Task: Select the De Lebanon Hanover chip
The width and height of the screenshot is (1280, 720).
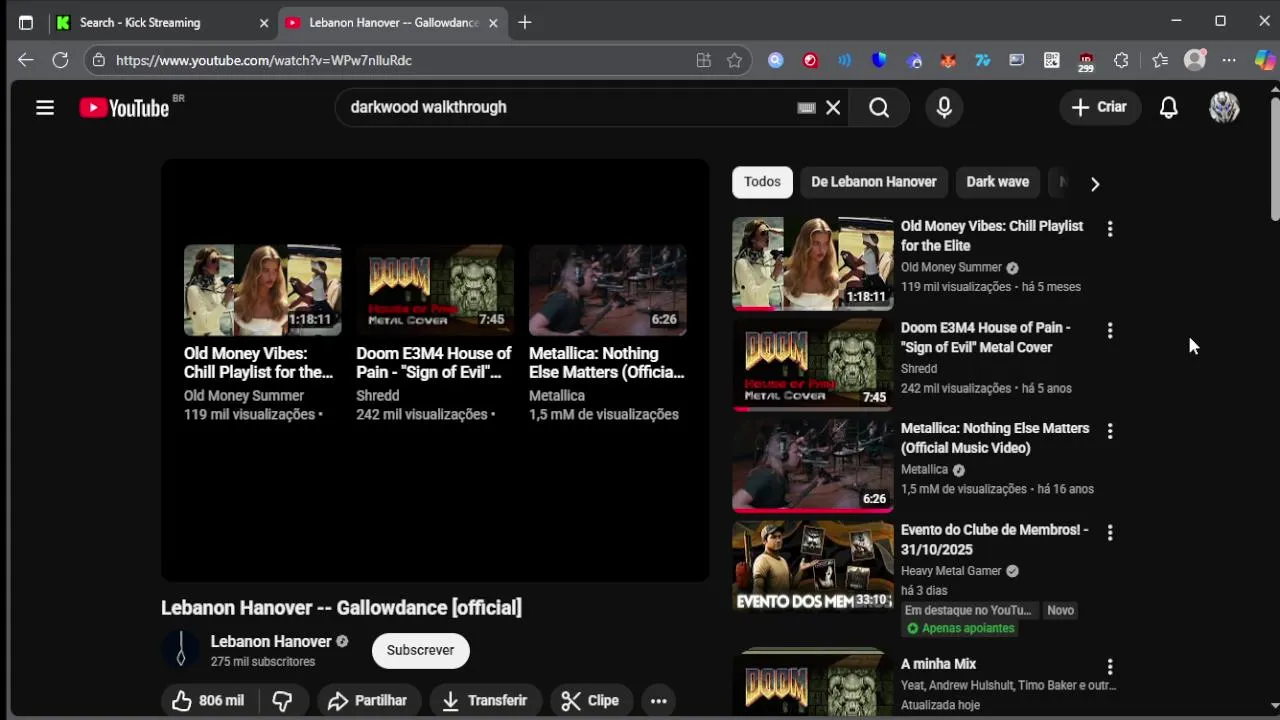Action: coord(874,182)
